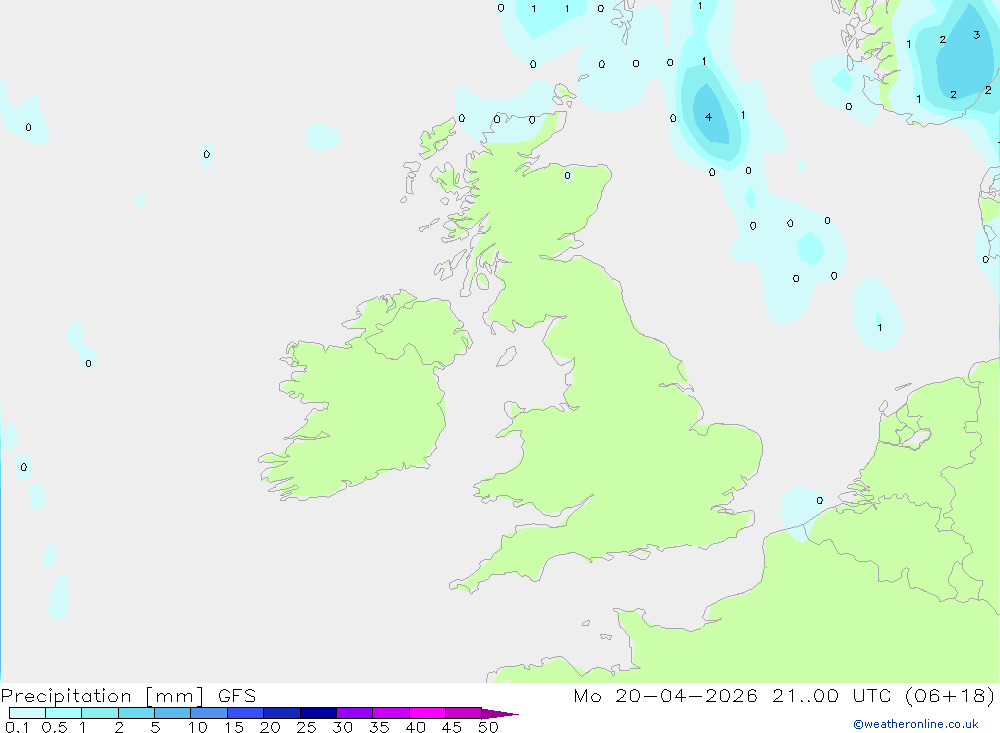Click the 'GFS' model label

(237, 696)
